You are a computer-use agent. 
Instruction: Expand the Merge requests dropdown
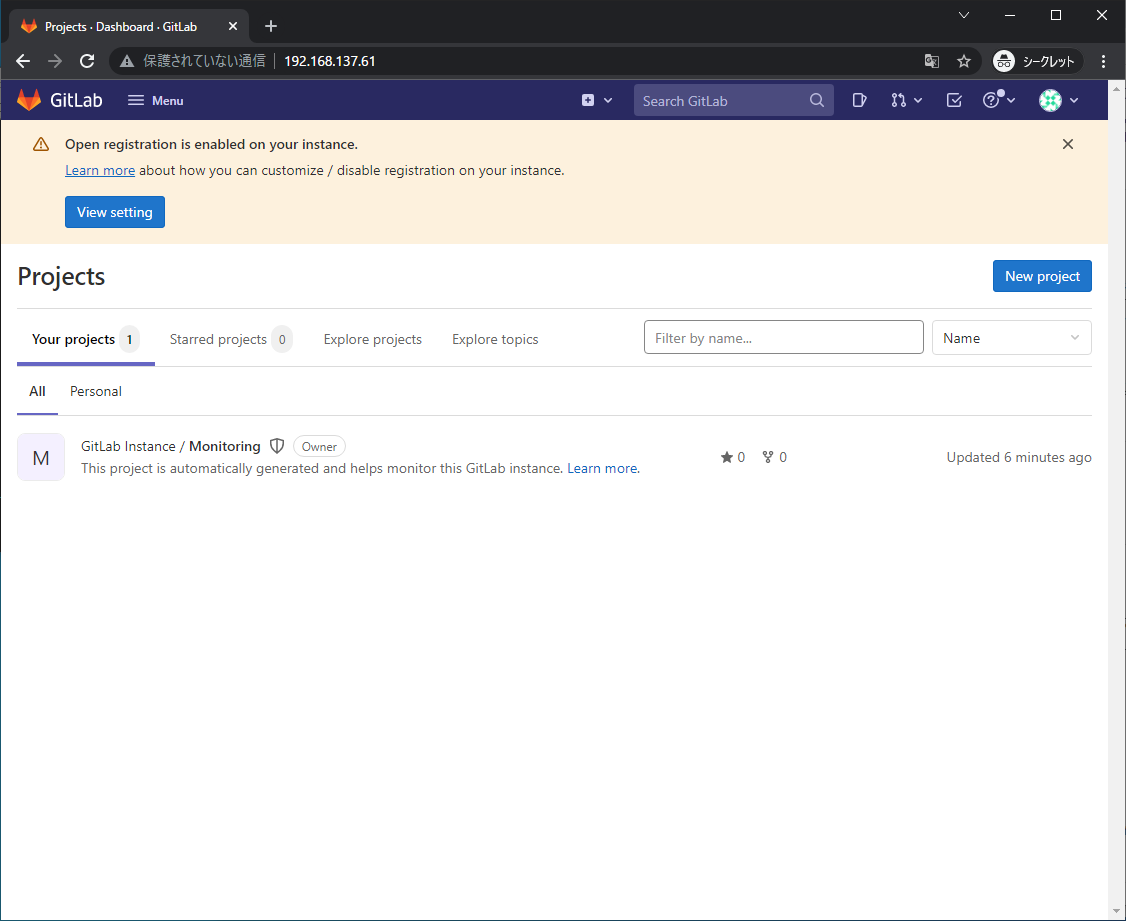pyautogui.click(x=906, y=100)
